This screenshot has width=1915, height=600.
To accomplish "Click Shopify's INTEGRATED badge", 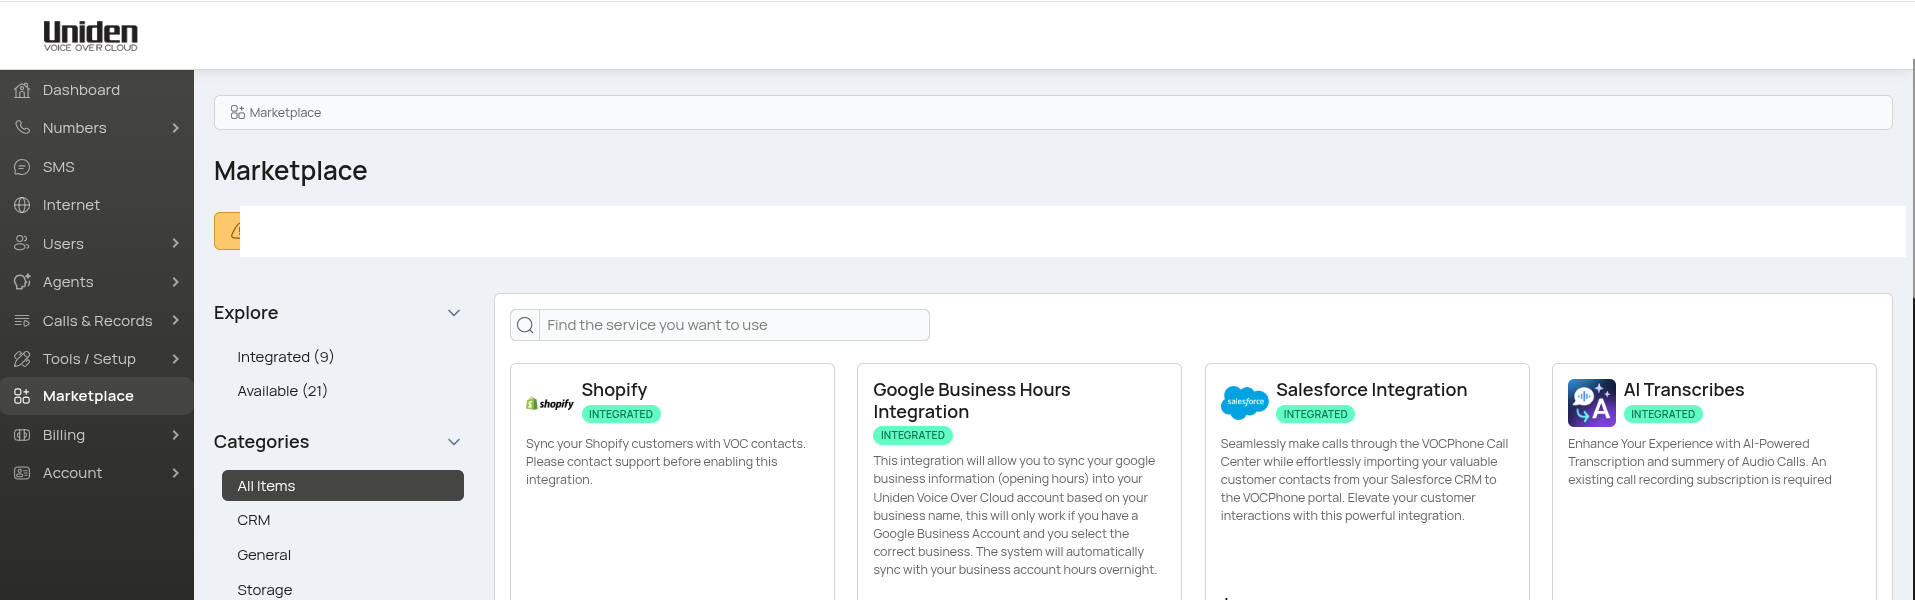I will coord(621,414).
